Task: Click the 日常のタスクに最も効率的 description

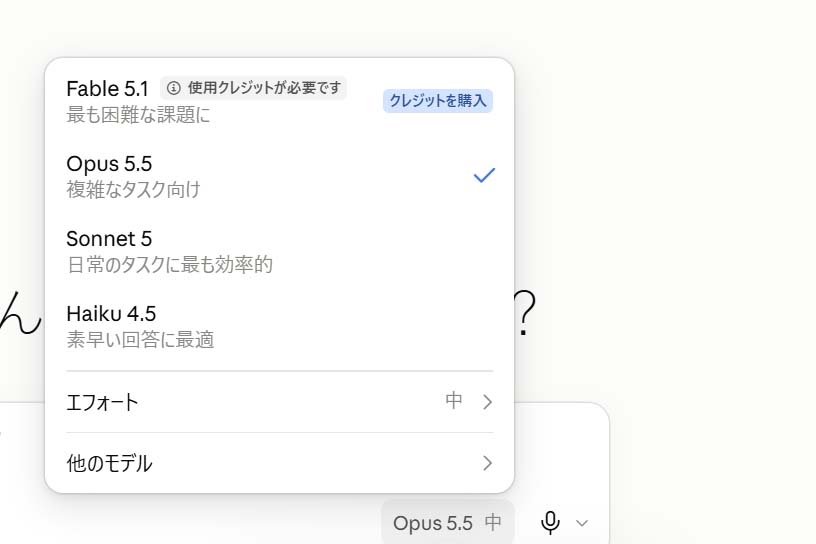Action: (170, 264)
